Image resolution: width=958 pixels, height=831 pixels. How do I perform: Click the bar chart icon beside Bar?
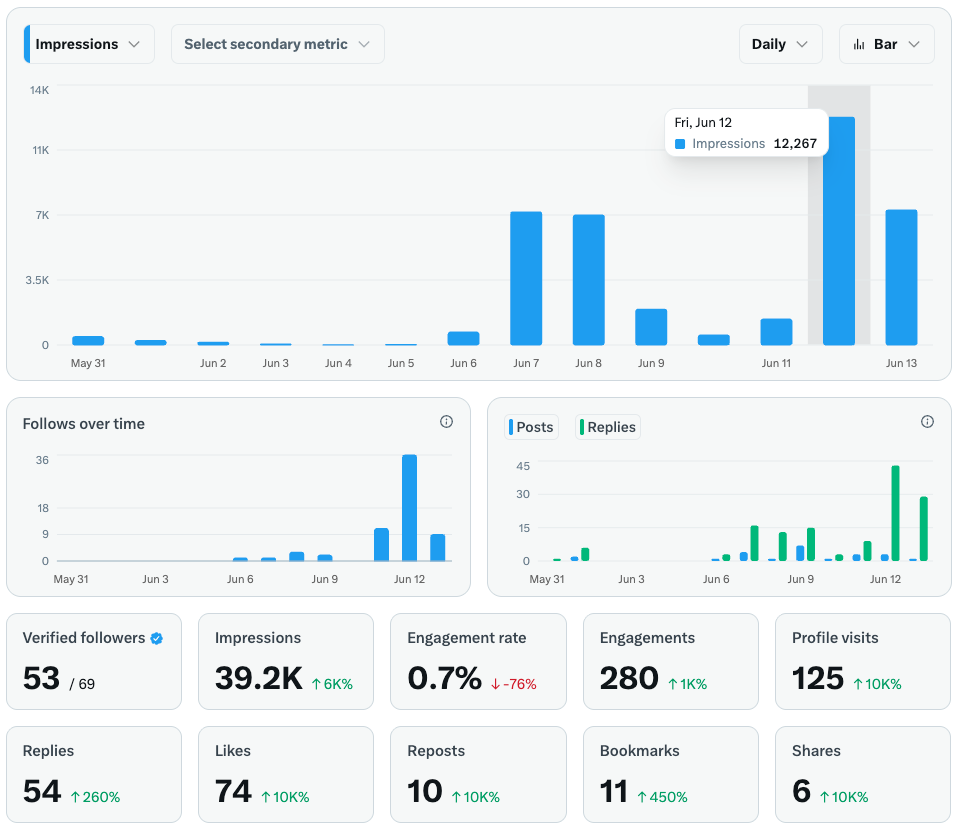coord(859,44)
